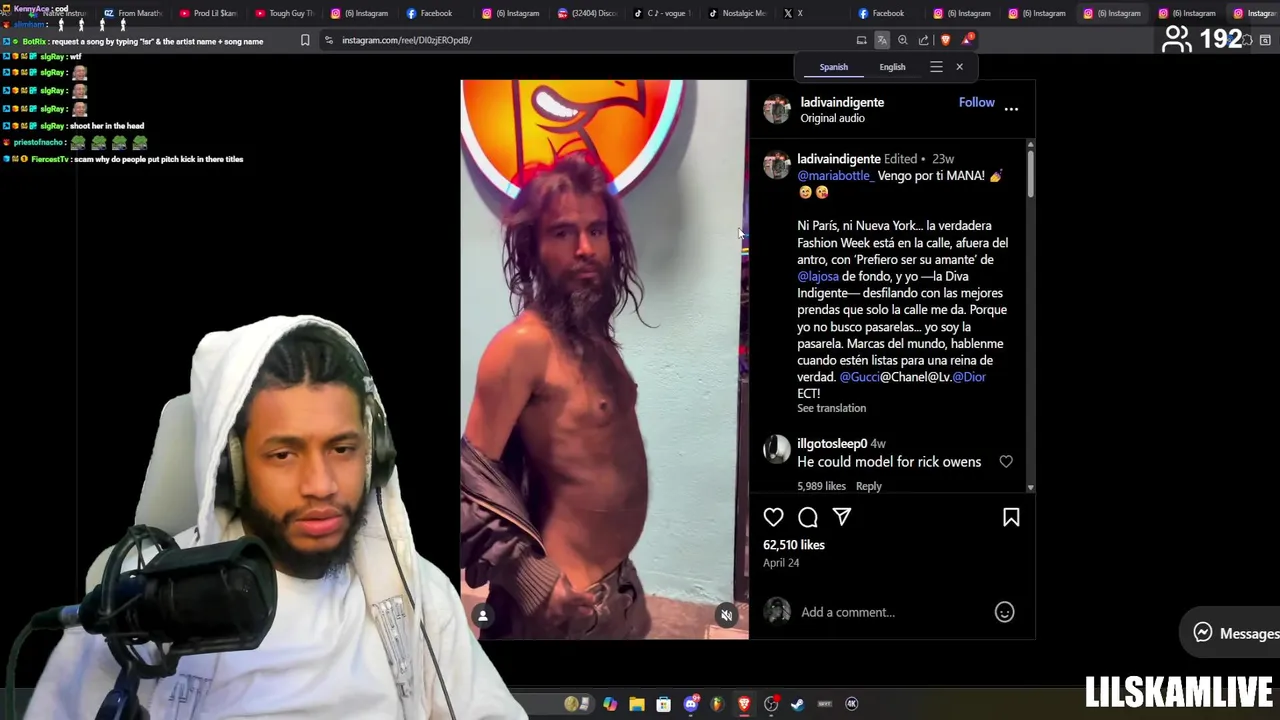The image size is (1280, 720).
Task: Click the address bar URL
Action: [406, 40]
